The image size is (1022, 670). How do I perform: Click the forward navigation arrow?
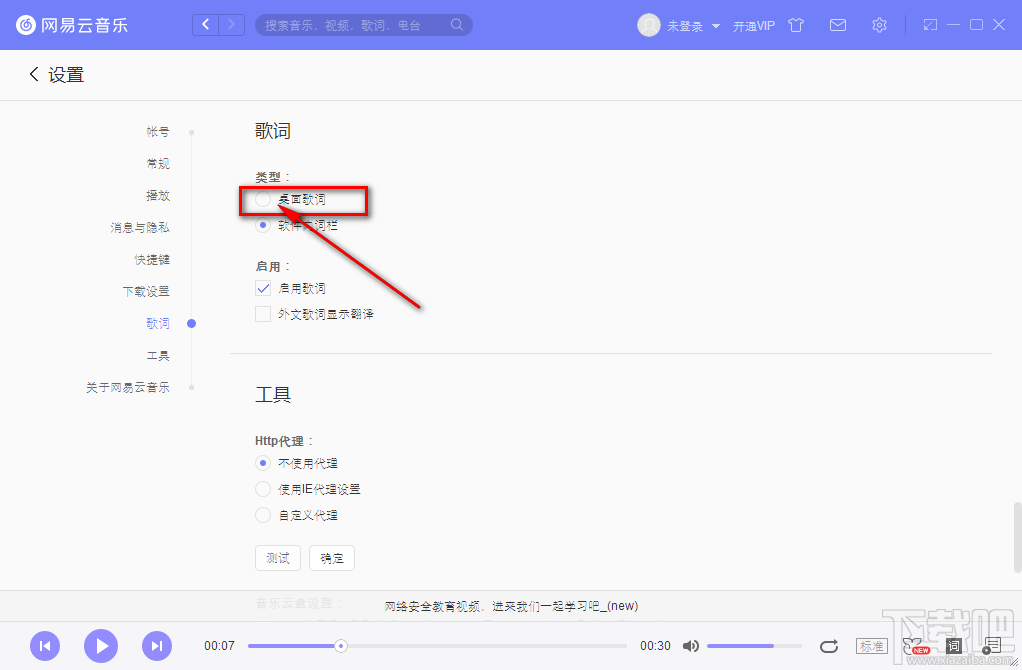[231, 25]
